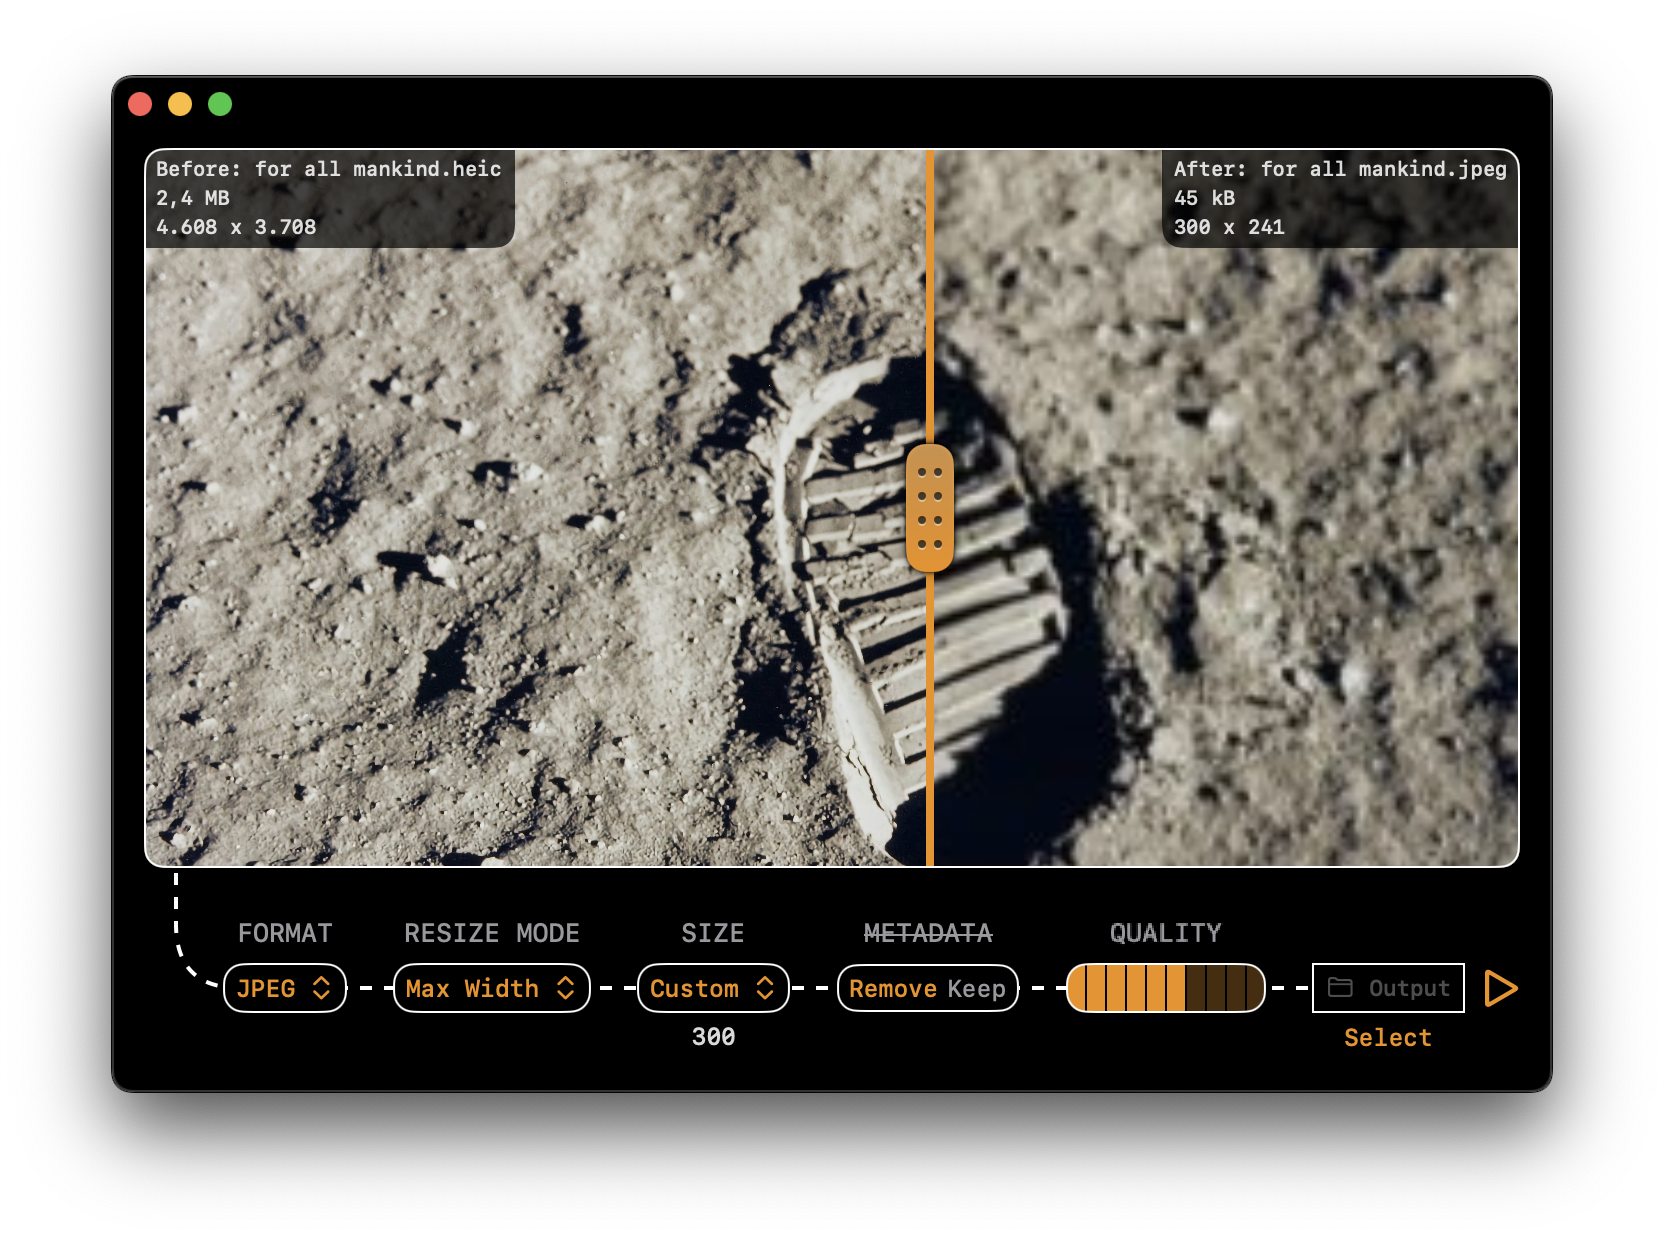1664x1240 pixels.
Task: Expand the Max Width resize mode dropdown
Action: (491, 989)
